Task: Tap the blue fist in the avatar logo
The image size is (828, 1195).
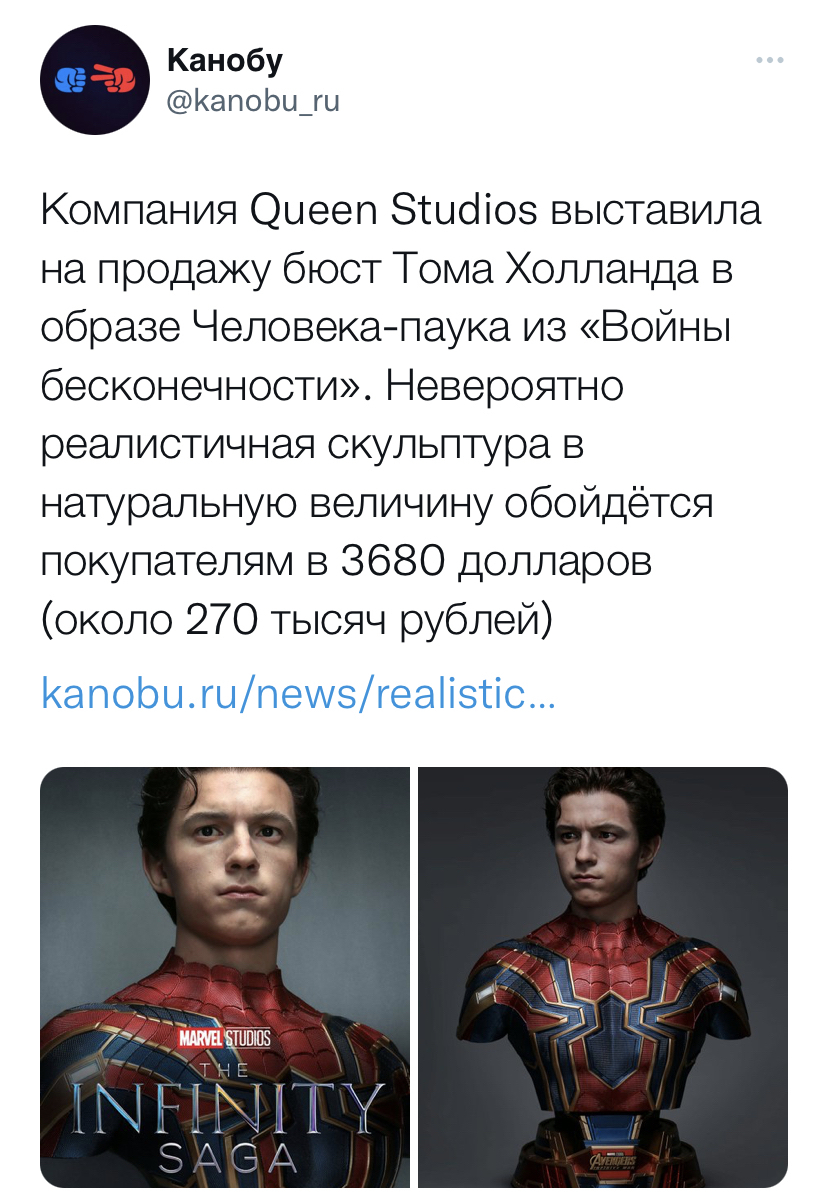Action: 73,79
